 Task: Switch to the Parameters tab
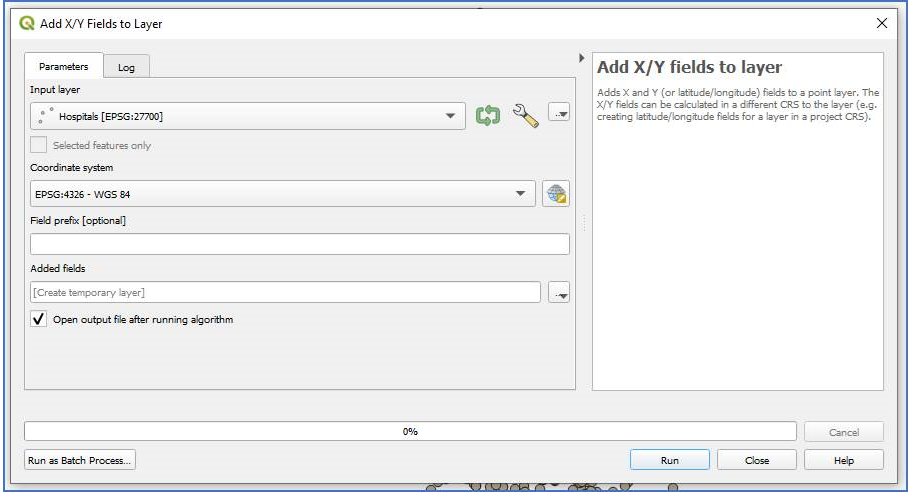(63, 66)
